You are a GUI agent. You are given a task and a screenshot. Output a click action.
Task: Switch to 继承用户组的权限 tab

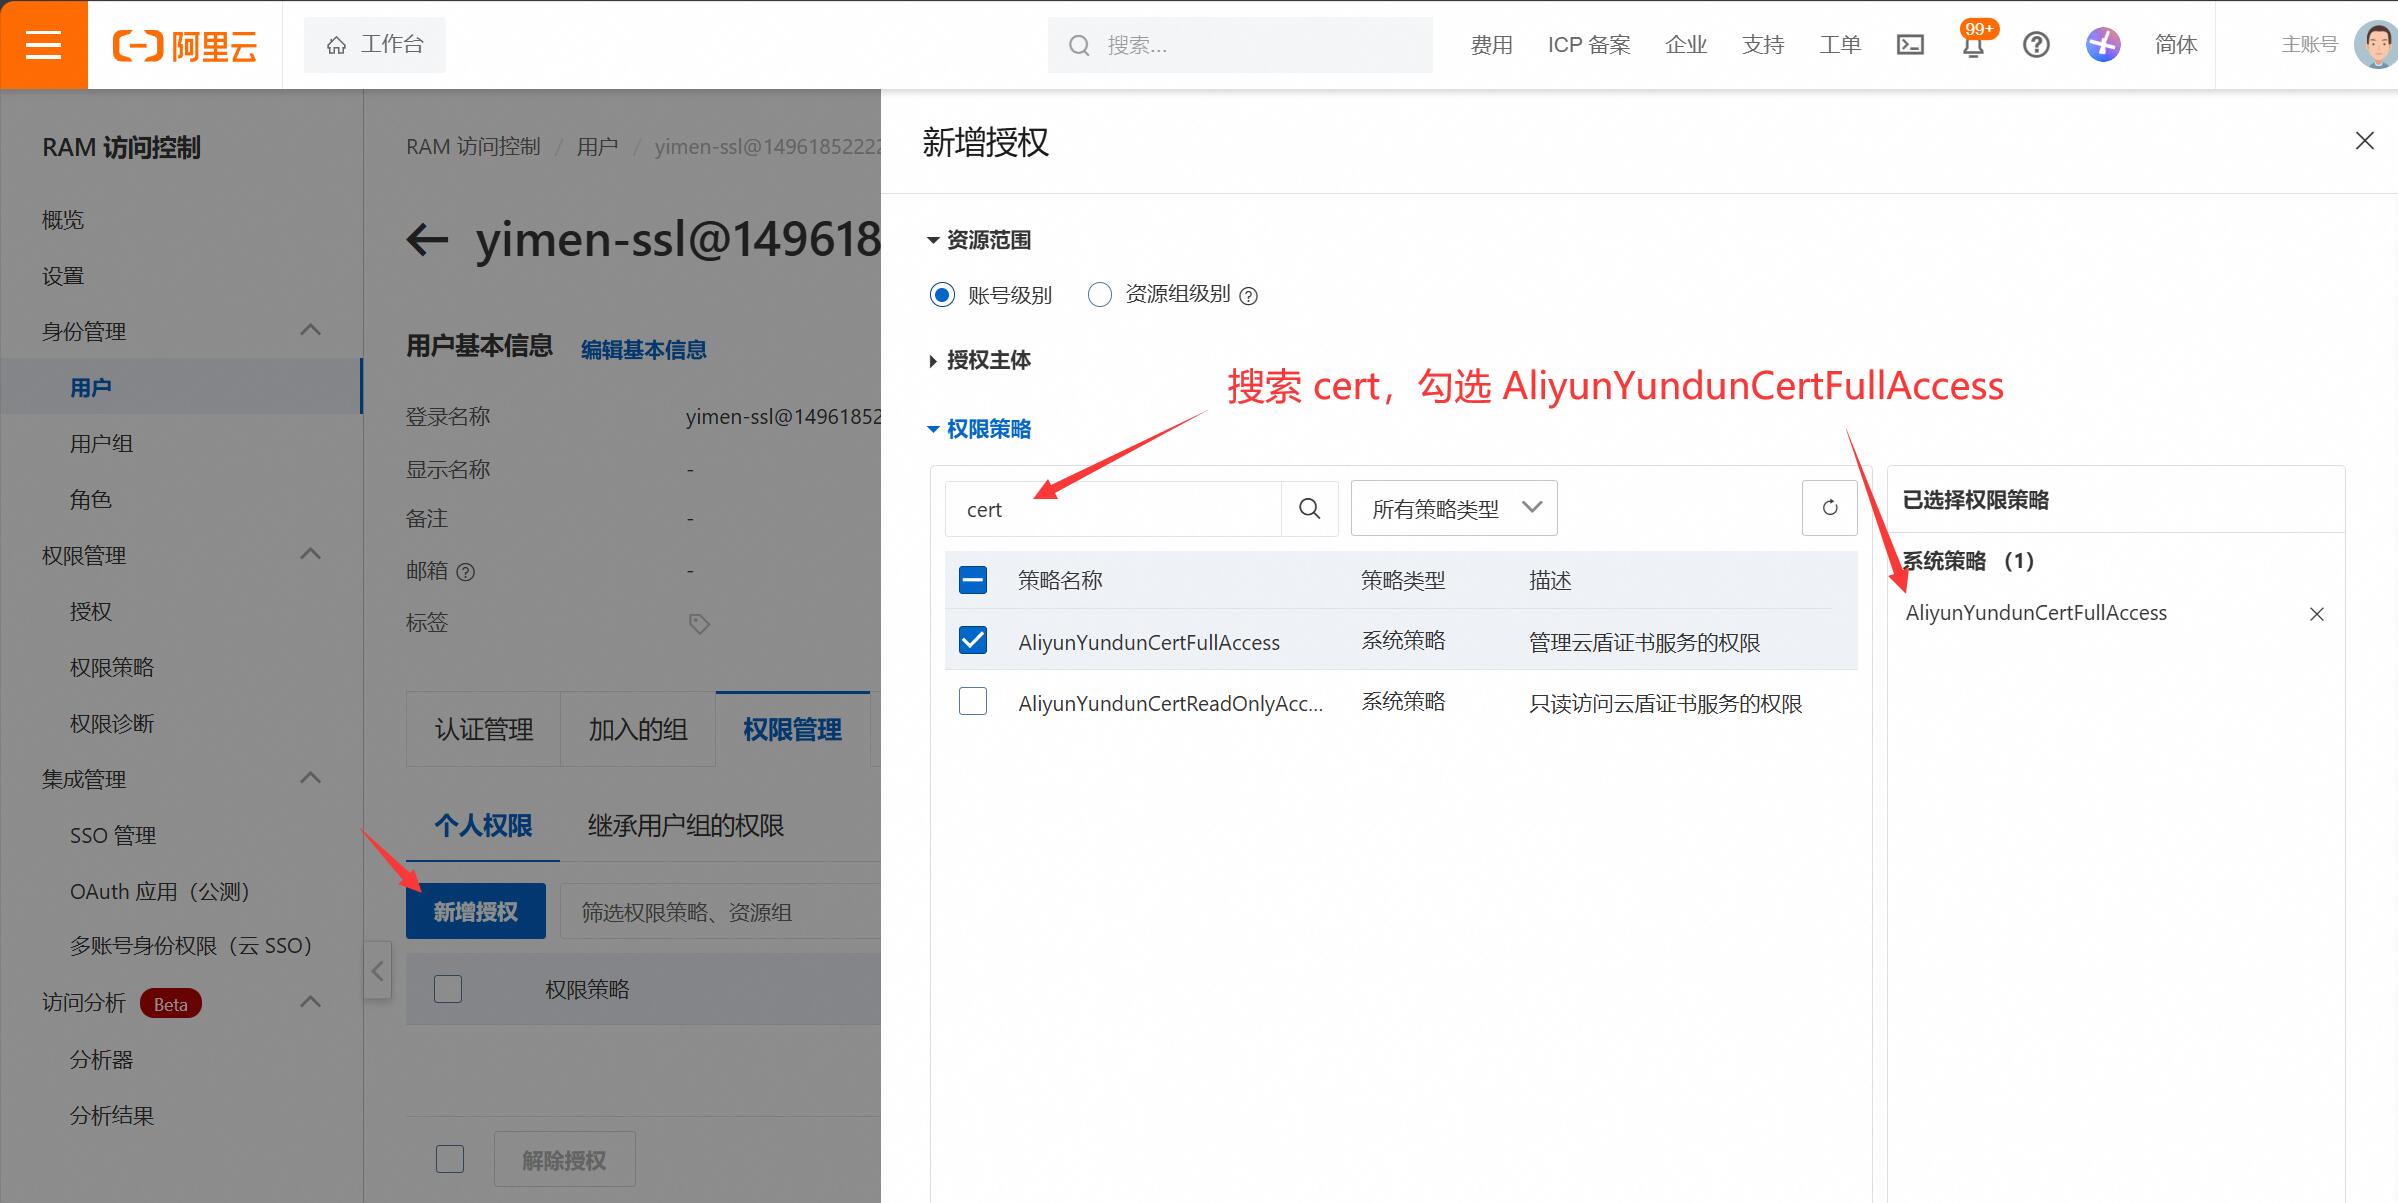click(685, 826)
